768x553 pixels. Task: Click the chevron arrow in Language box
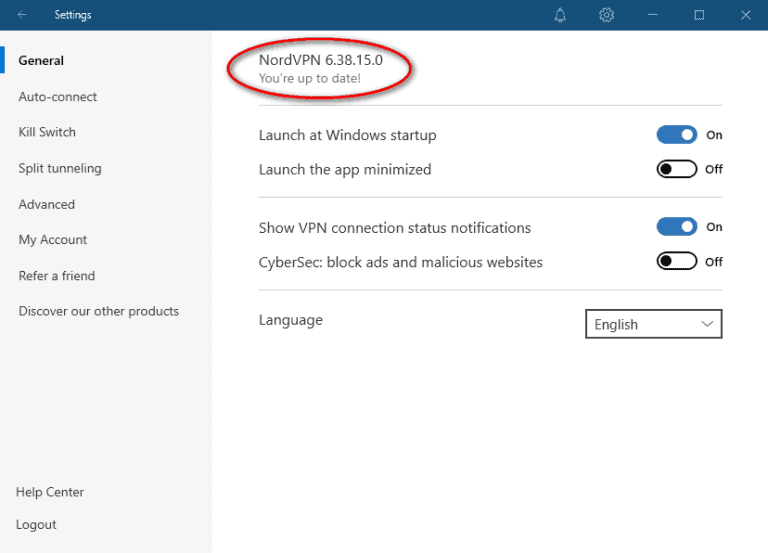pos(707,324)
